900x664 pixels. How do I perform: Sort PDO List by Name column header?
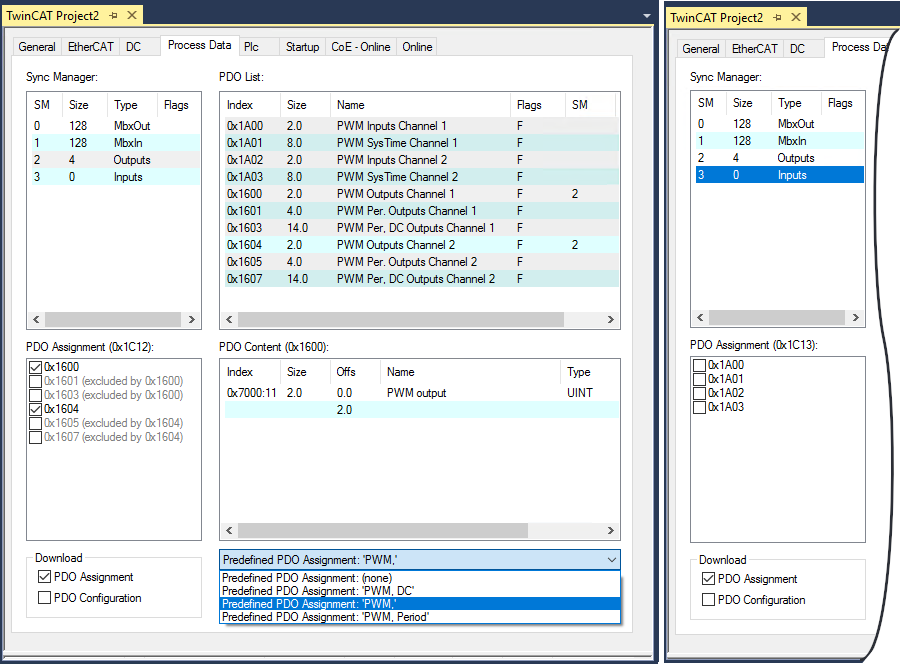420,105
